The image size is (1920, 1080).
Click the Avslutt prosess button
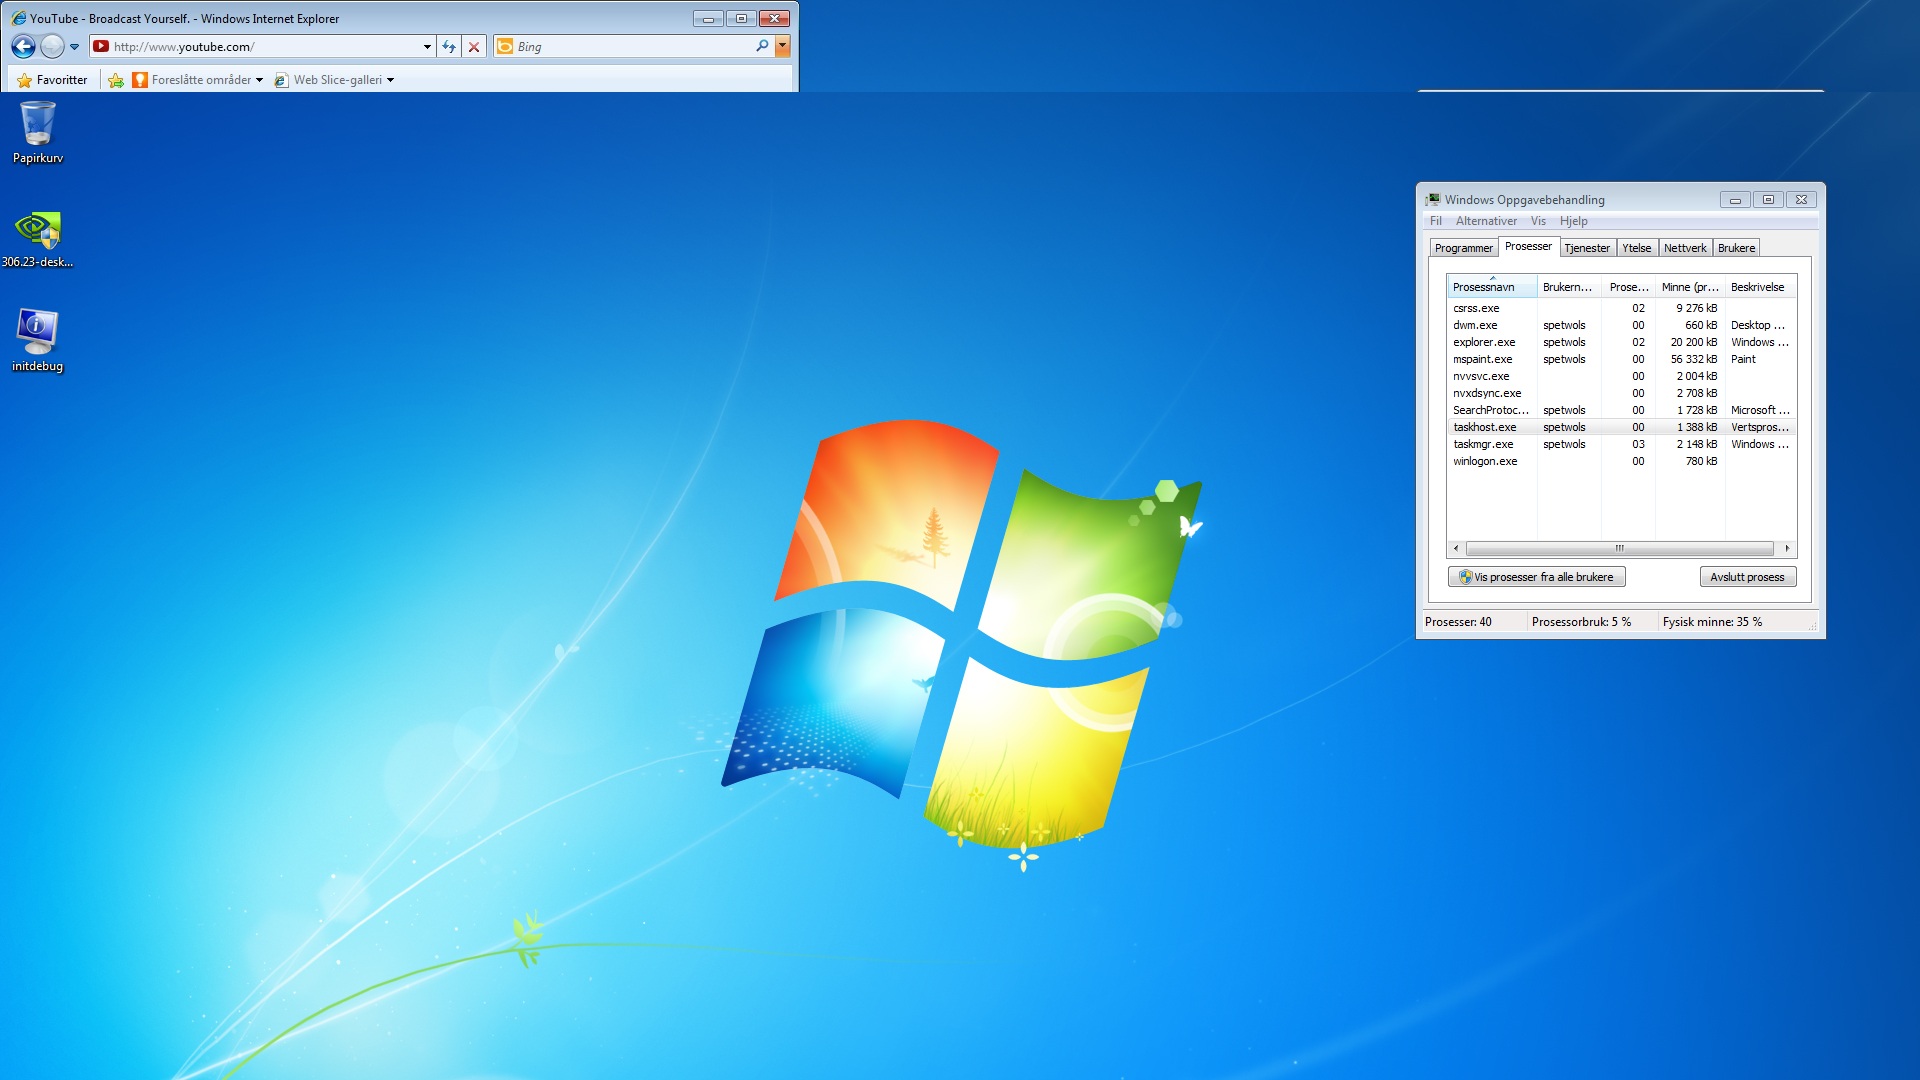click(1747, 577)
